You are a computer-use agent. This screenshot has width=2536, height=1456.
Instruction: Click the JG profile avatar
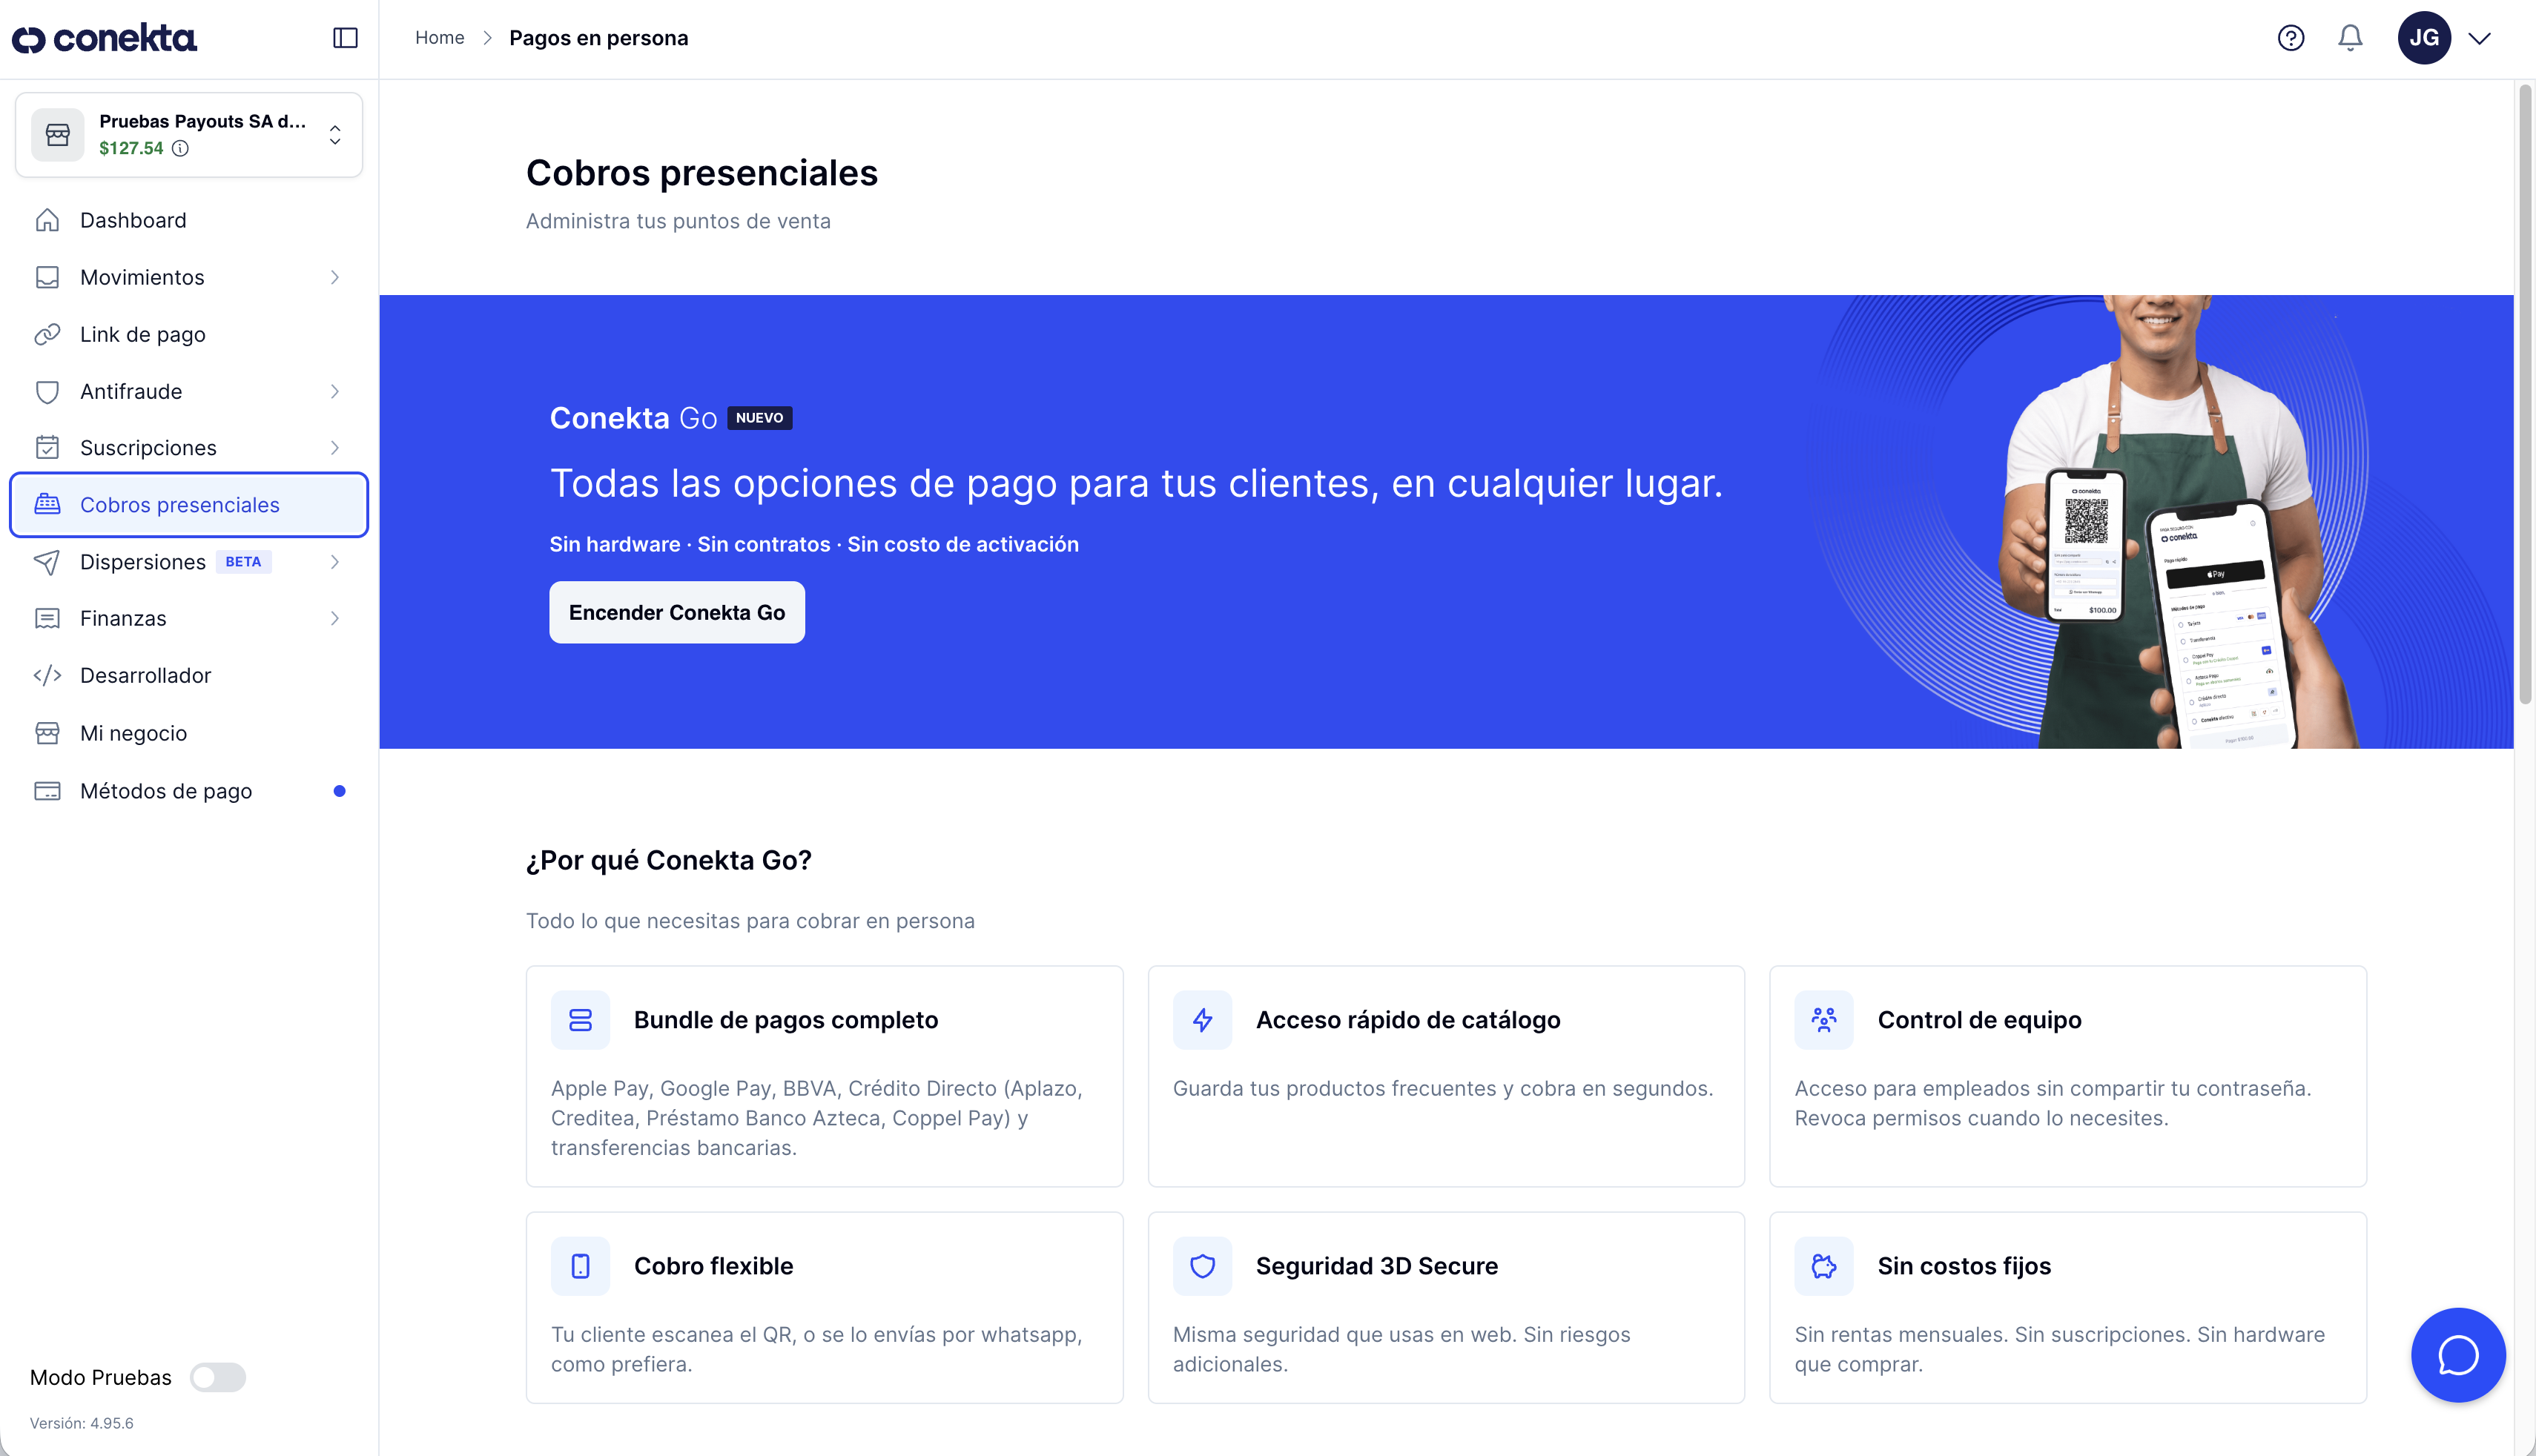point(2424,38)
